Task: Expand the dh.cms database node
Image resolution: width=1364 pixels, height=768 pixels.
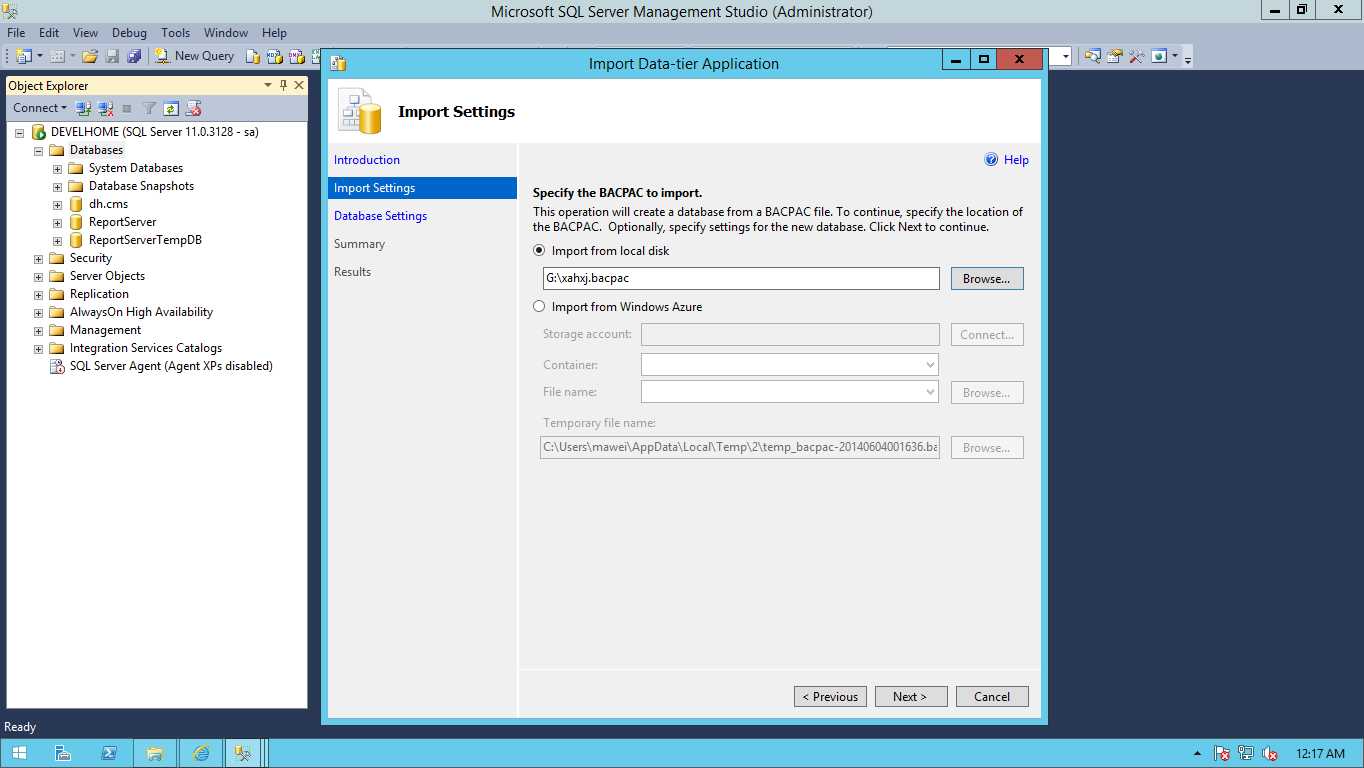Action: point(57,204)
